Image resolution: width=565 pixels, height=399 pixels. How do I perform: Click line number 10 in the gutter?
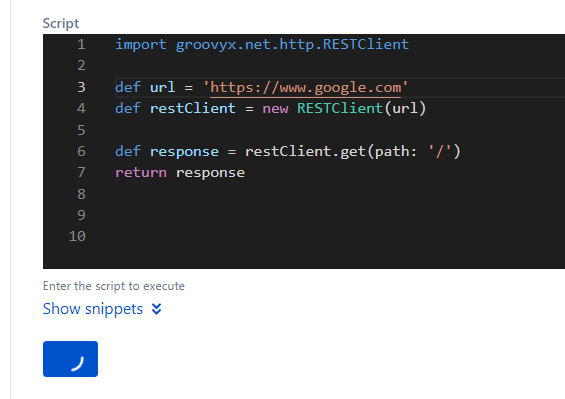tap(77, 236)
